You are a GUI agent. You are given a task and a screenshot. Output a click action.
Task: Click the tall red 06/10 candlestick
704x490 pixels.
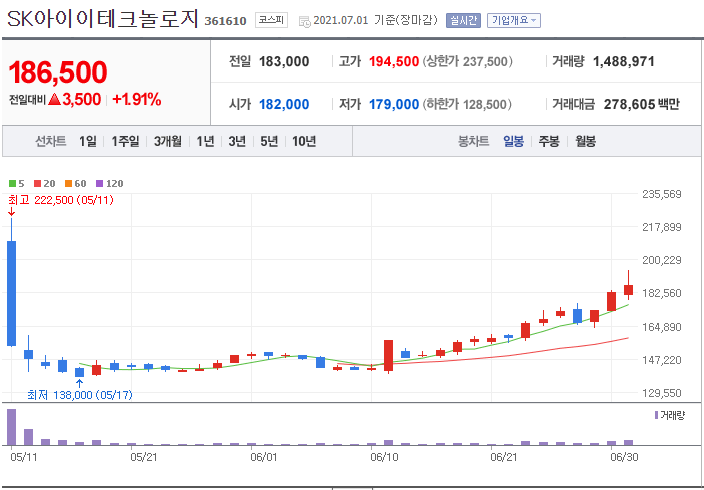(x=388, y=355)
